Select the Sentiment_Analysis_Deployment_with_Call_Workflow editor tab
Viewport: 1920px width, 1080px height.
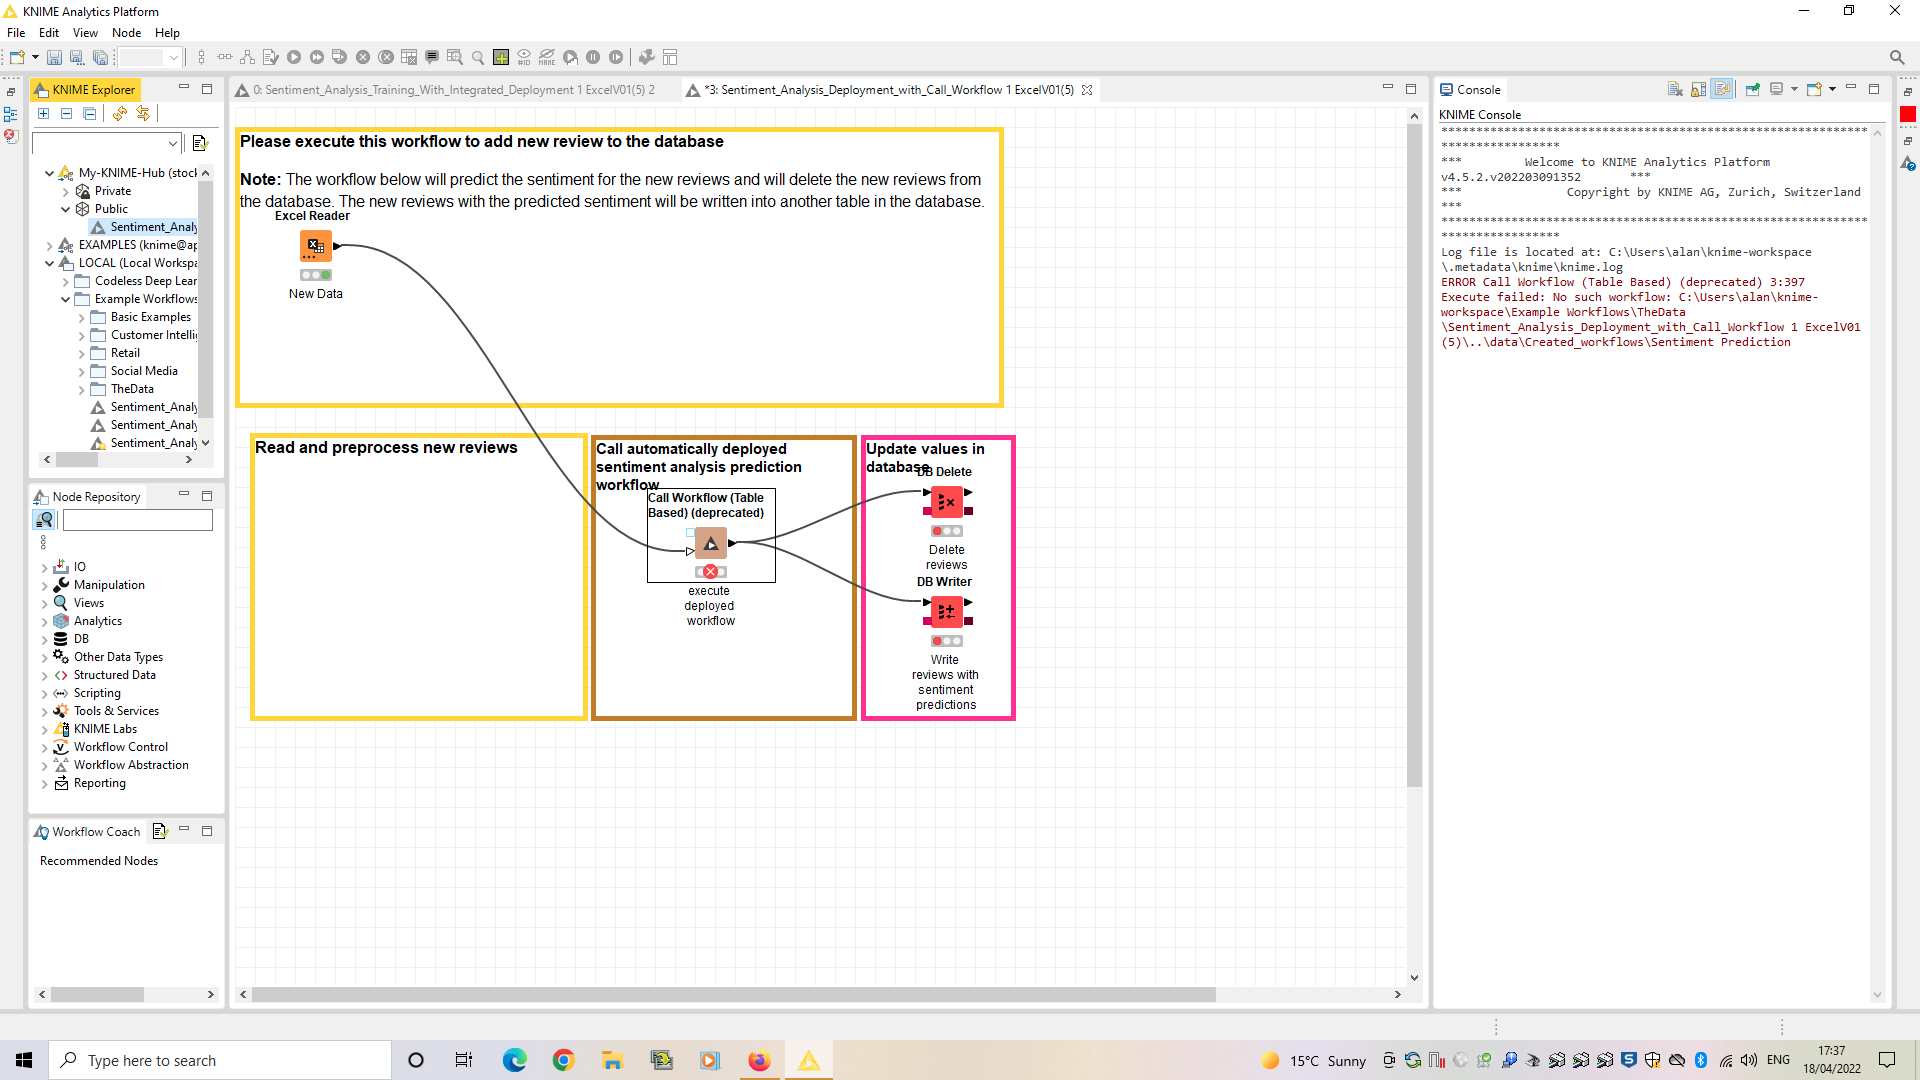(x=888, y=90)
